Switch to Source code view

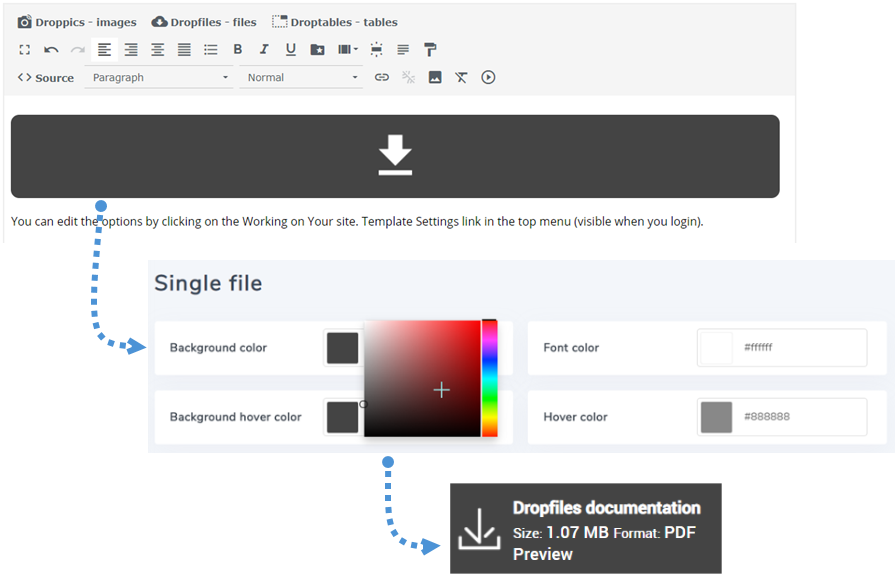click(46, 78)
